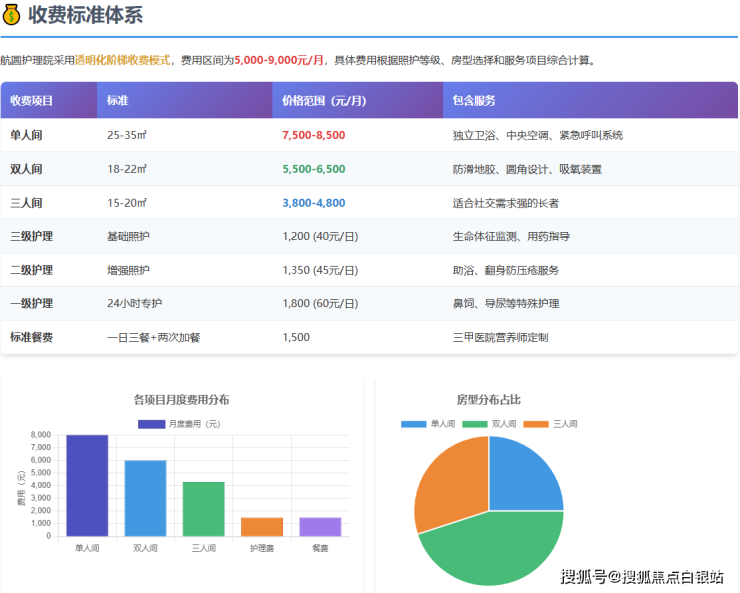The width and height of the screenshot is (740, 593).
Task: Click the light purple 餐费 bar
Action: [320, 527]
